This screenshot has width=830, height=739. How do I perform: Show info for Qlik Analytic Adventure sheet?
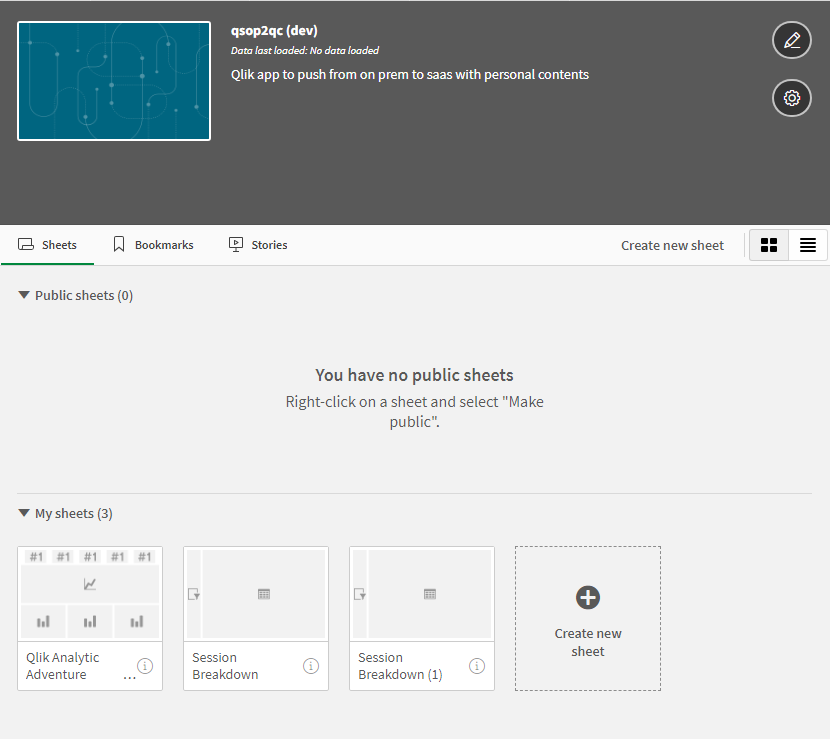pyautogui.click(x=145, y=665)
